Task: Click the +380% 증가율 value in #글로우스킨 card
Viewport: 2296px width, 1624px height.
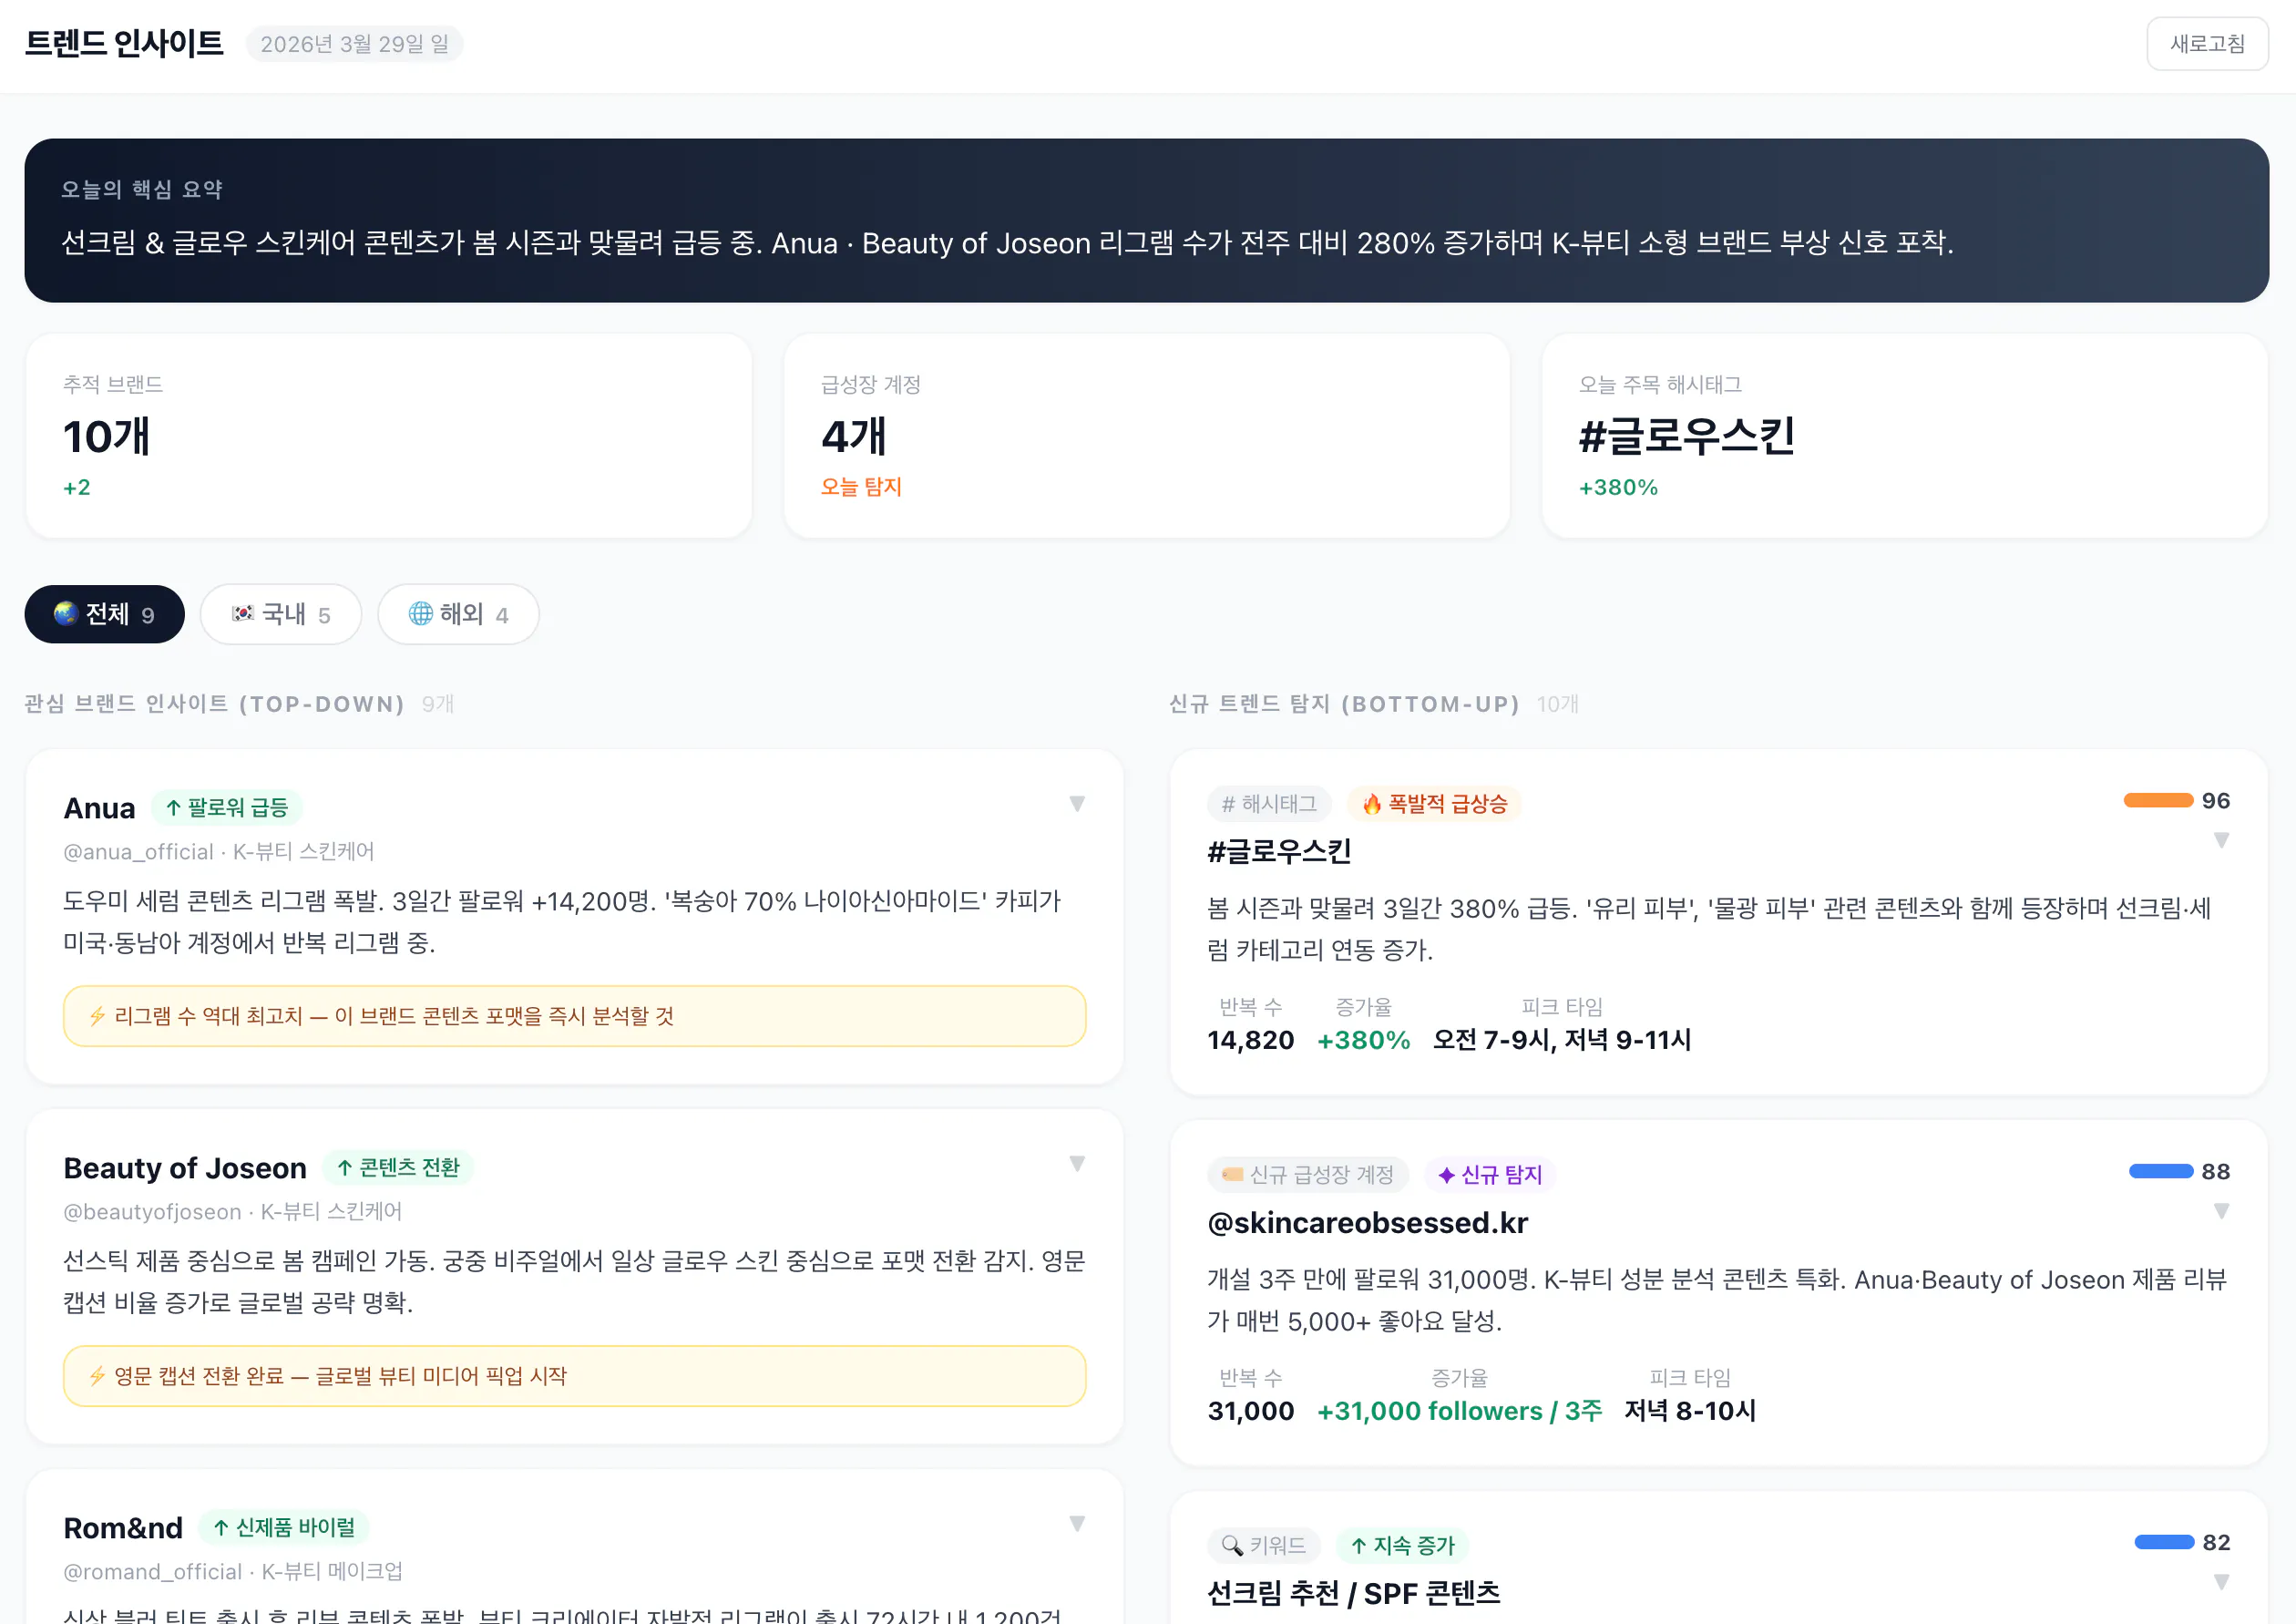Action: click(1364, 1041)
